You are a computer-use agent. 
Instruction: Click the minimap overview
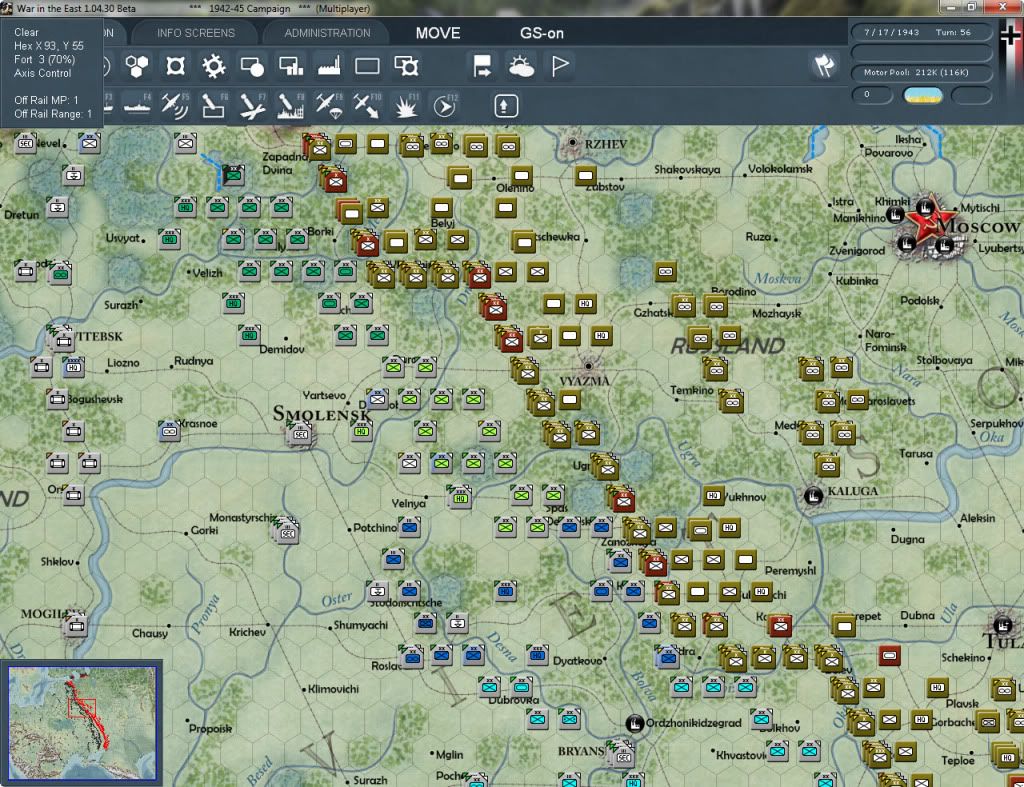tap(82, 722)
